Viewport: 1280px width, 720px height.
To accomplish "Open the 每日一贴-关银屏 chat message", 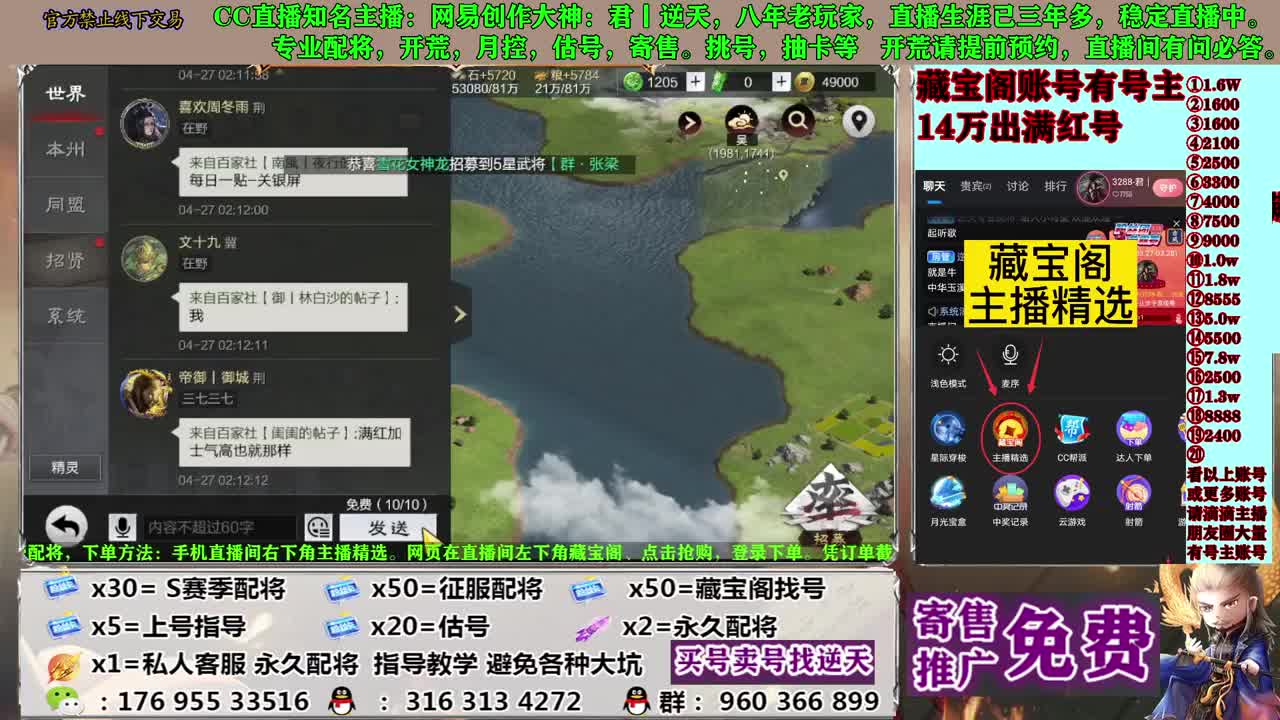I will [x=293, y=172].
